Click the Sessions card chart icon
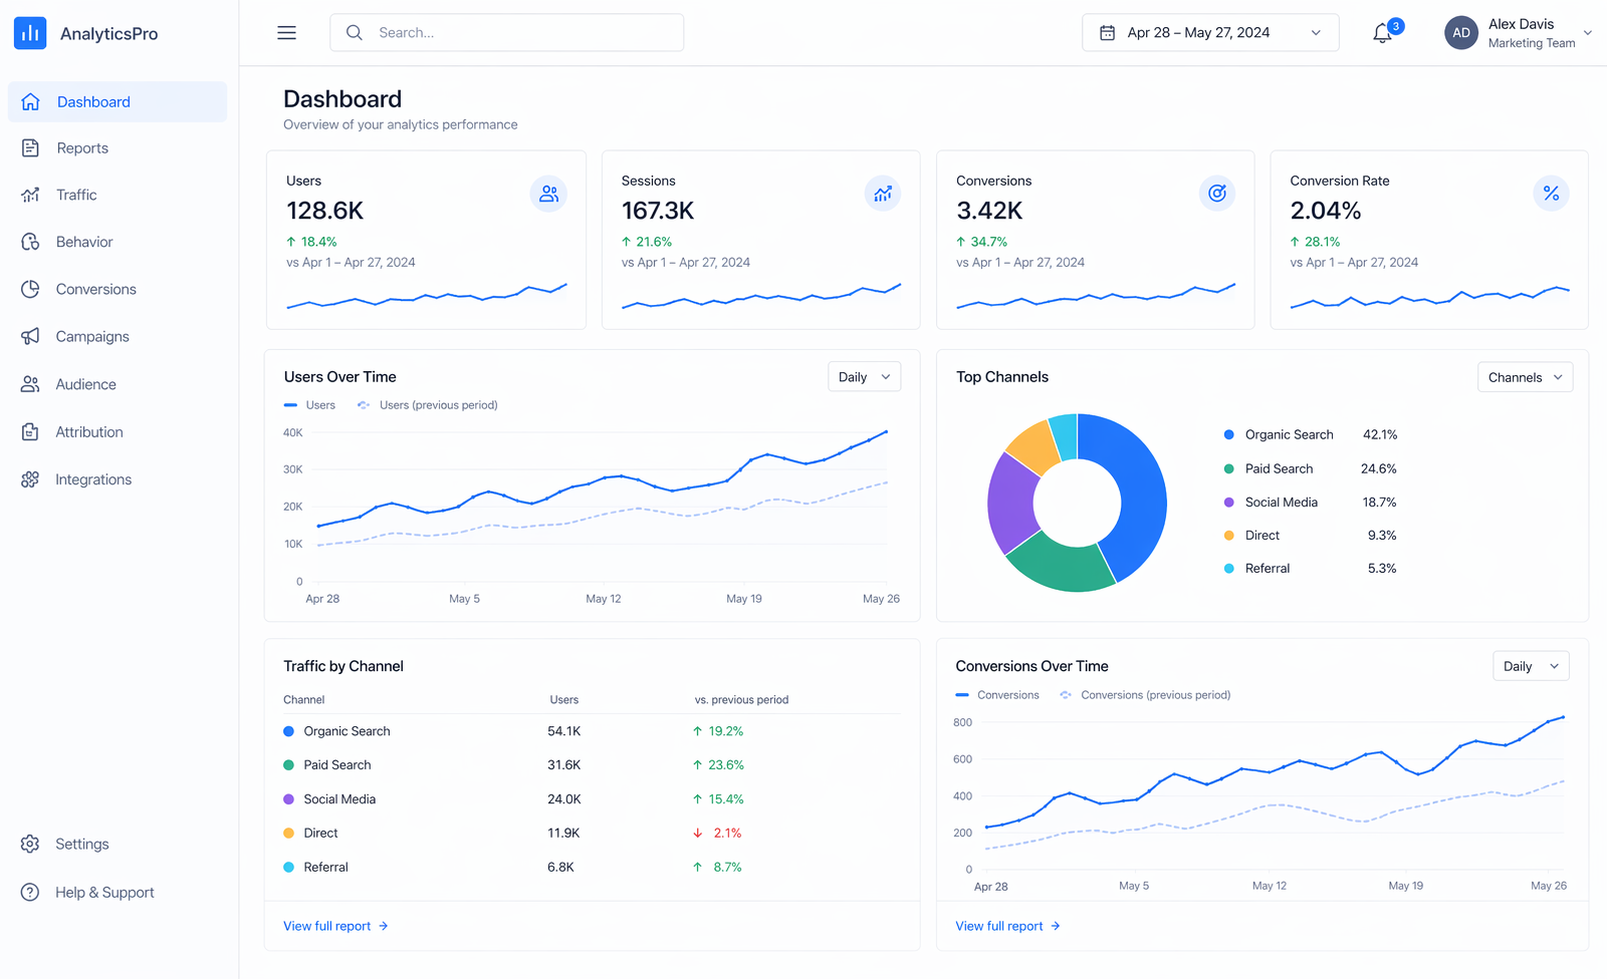The height and width of the screenshot is (979, 1607). 883,193
